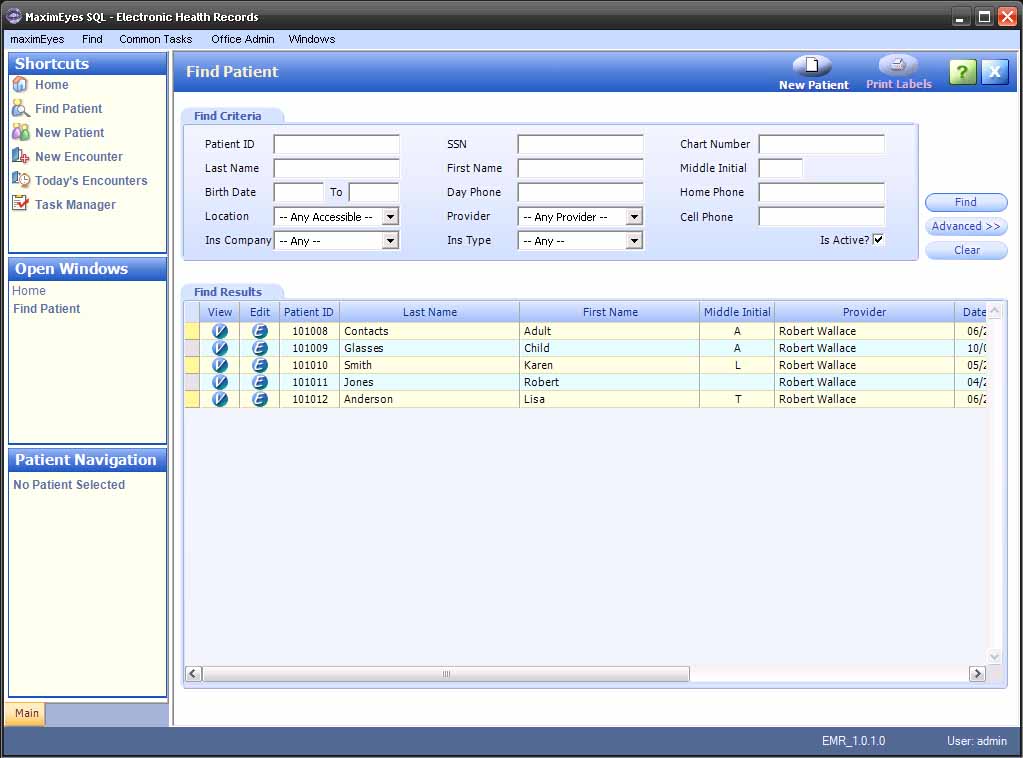This screenshot has width=1023, height=758.
Task: Click the Day Phone input field
Action: pos(580,192)
